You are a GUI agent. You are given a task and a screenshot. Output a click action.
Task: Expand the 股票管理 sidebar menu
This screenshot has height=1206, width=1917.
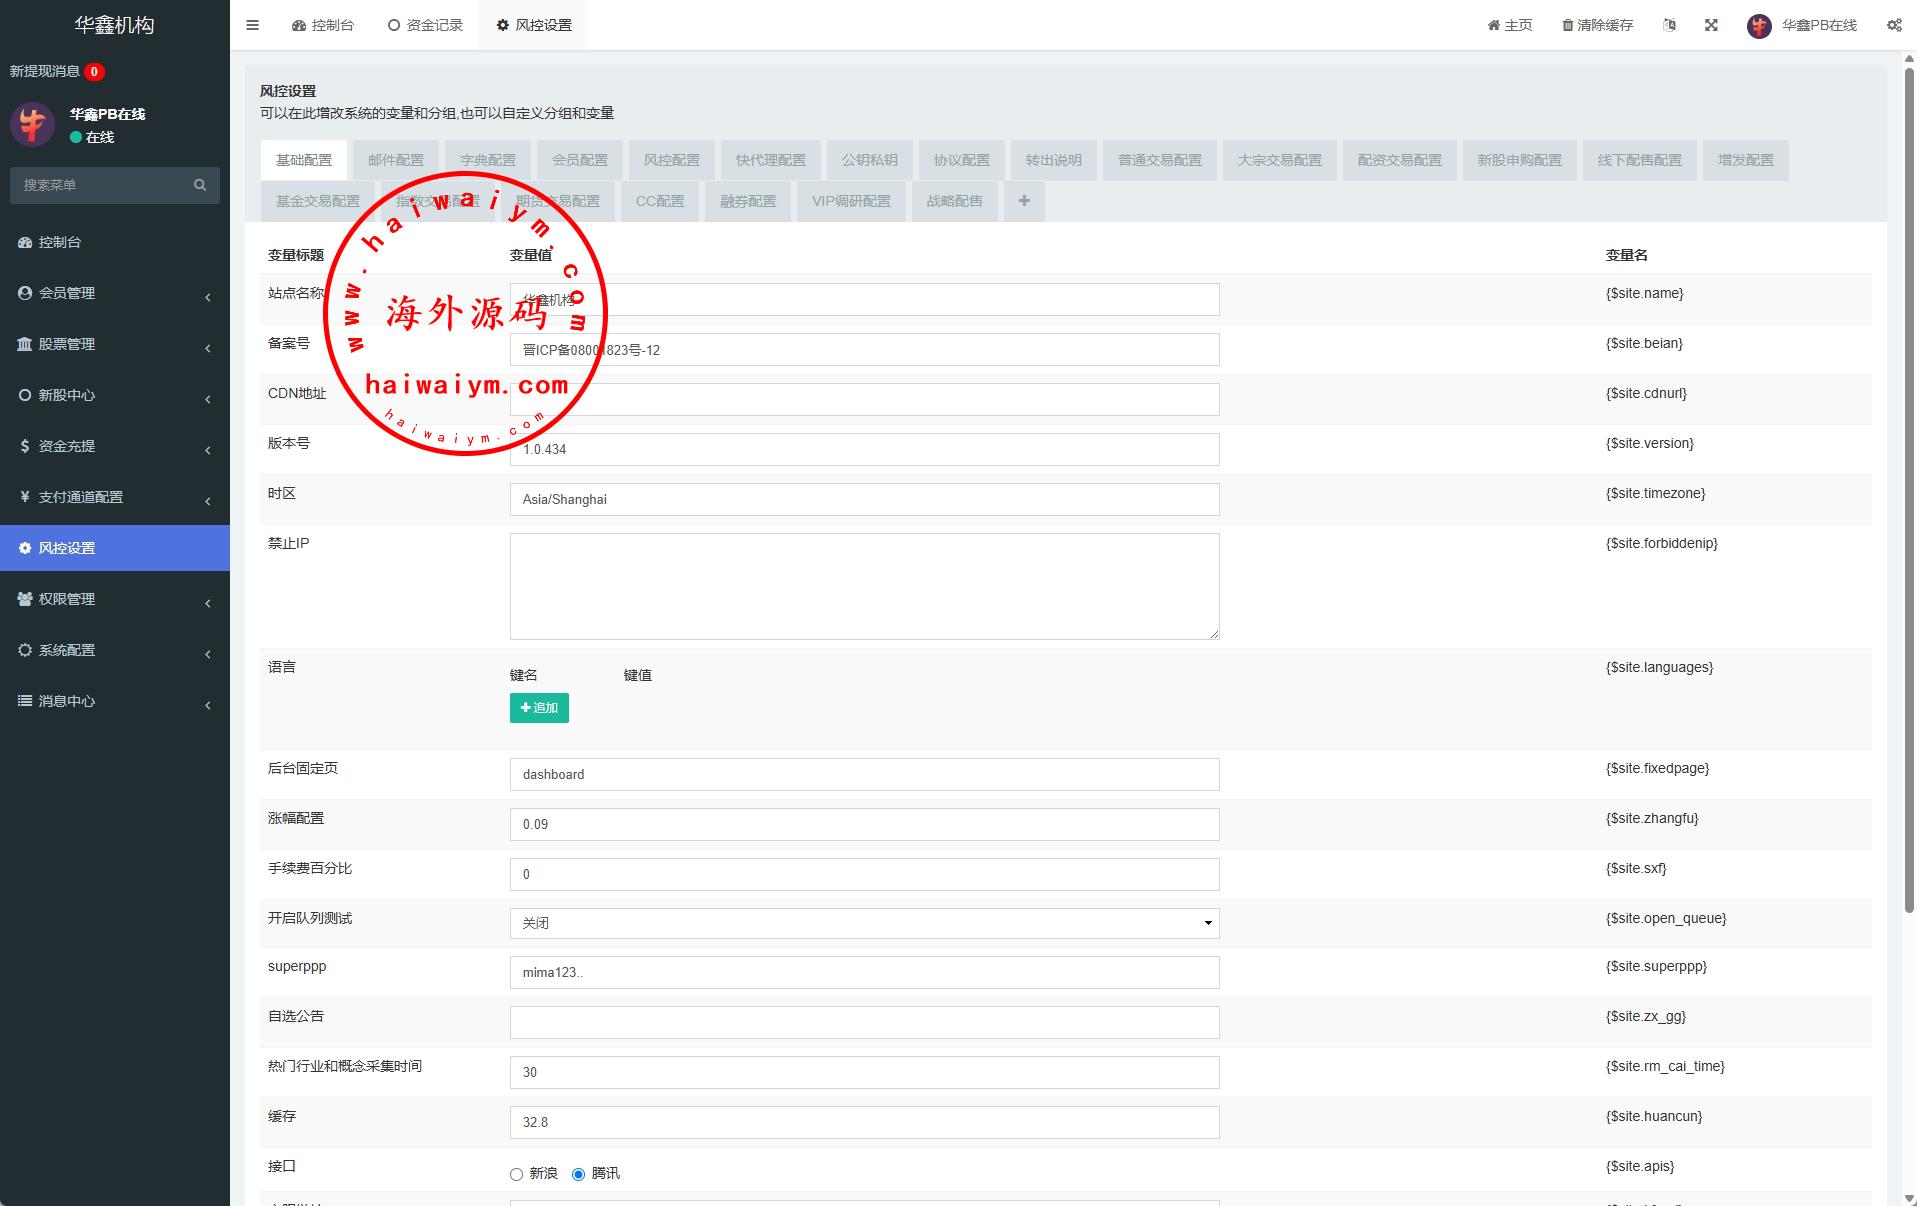[114, 344]
